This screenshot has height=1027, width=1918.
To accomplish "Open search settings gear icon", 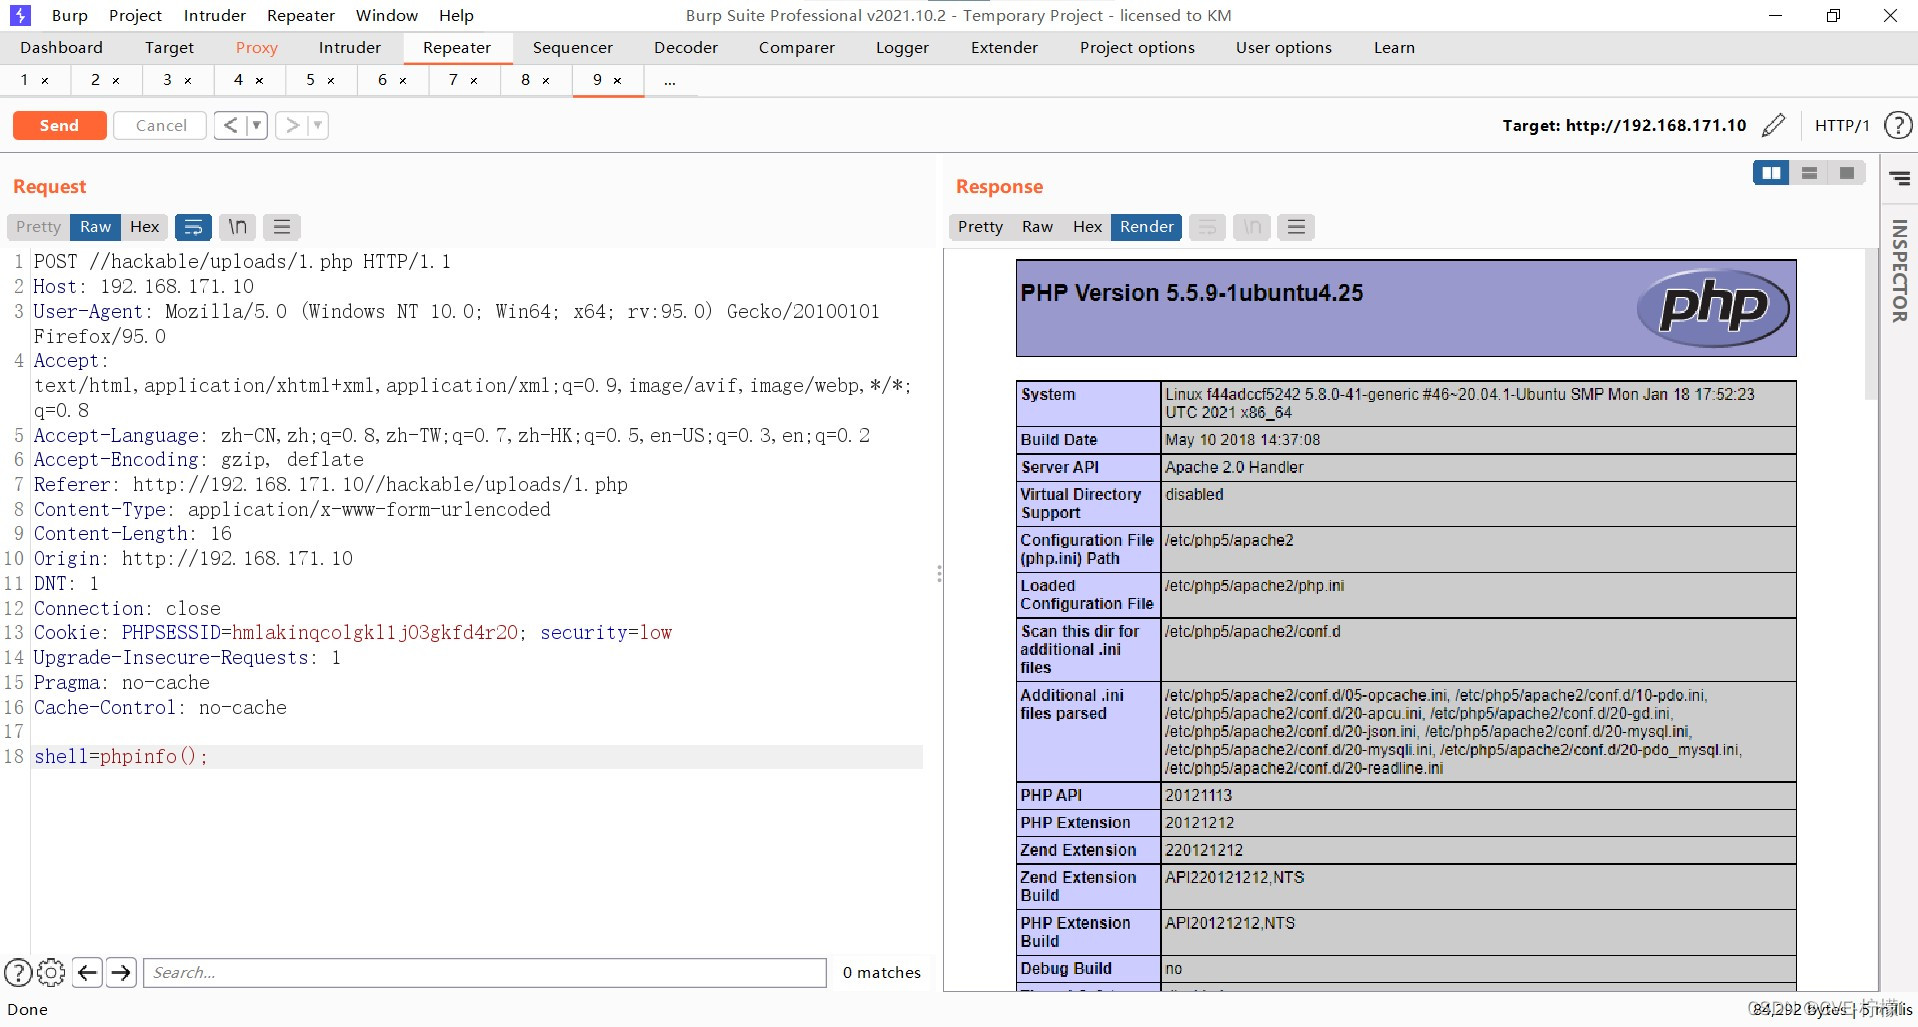I will coord(51,972).
